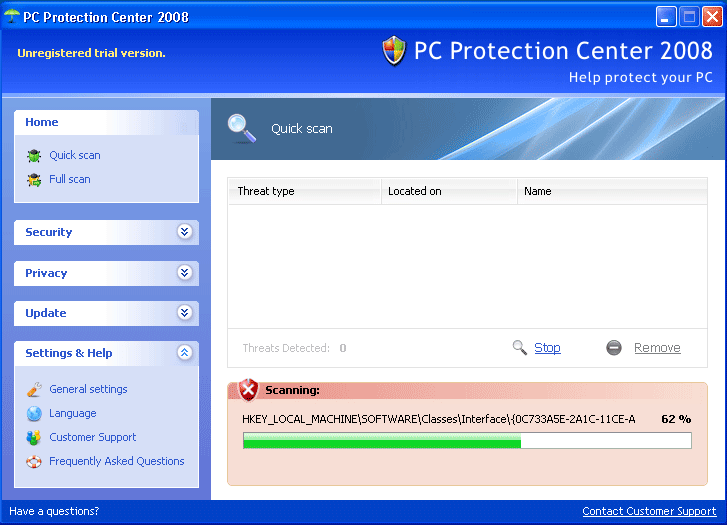Image resolution: width=727 pixels, height=525 pixels.
Task: Expand the Privacy panel chevron
Action: coord(184,273)
